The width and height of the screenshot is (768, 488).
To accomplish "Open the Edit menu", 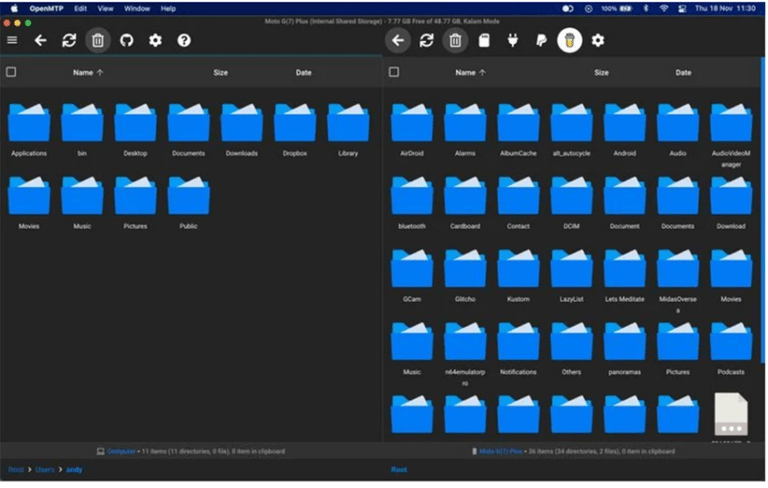I will click(x=80, y=8).
